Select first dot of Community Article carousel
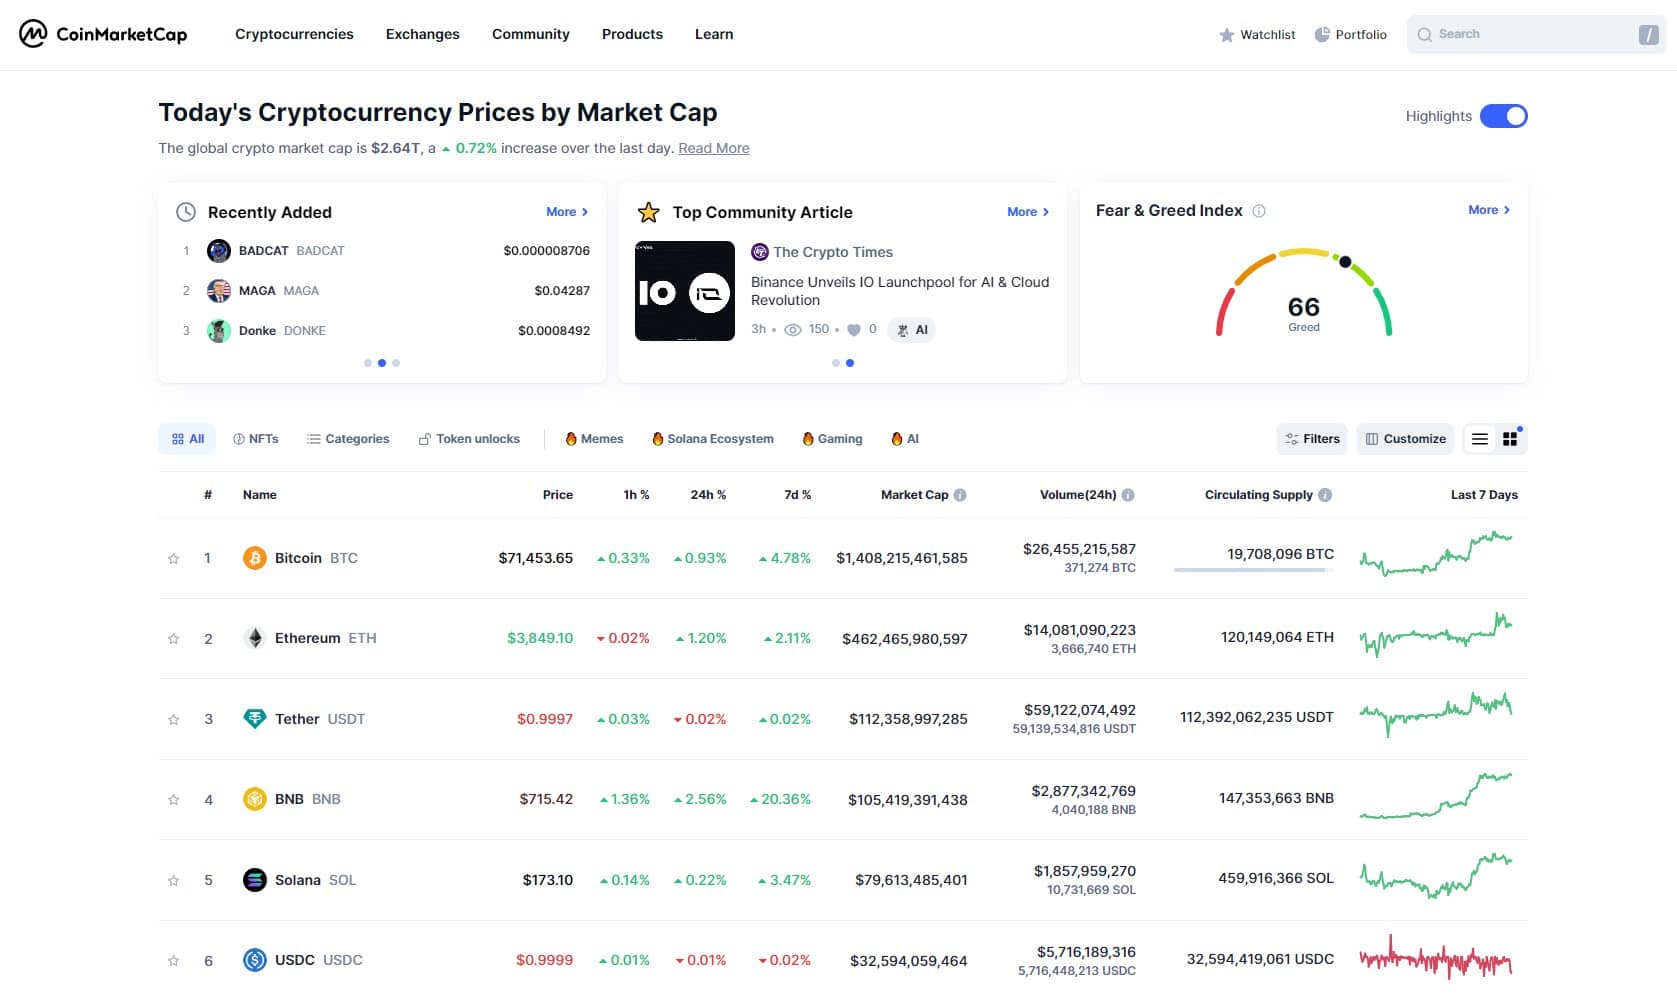The height and width of the screenshot is (998, 1677). click(x=836, y=363)
